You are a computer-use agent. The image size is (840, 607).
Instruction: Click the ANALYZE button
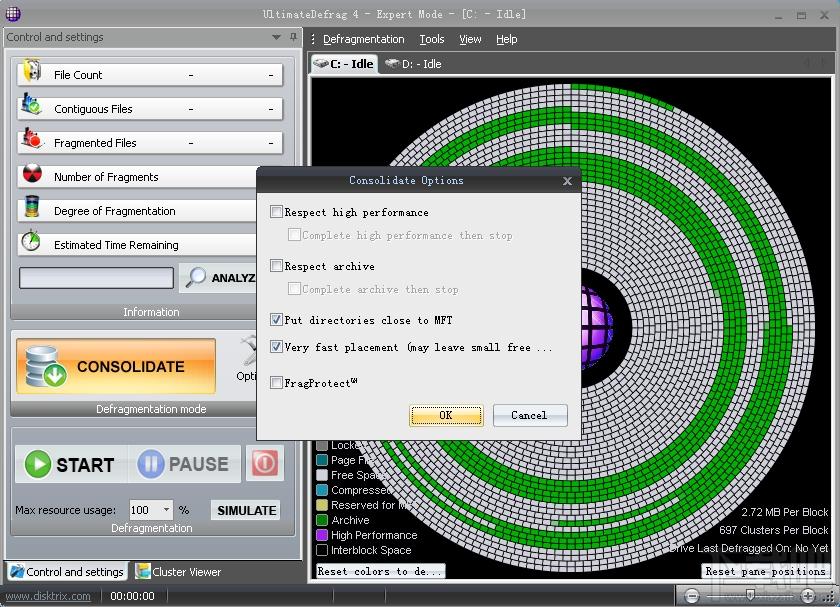tap(218, 278)
